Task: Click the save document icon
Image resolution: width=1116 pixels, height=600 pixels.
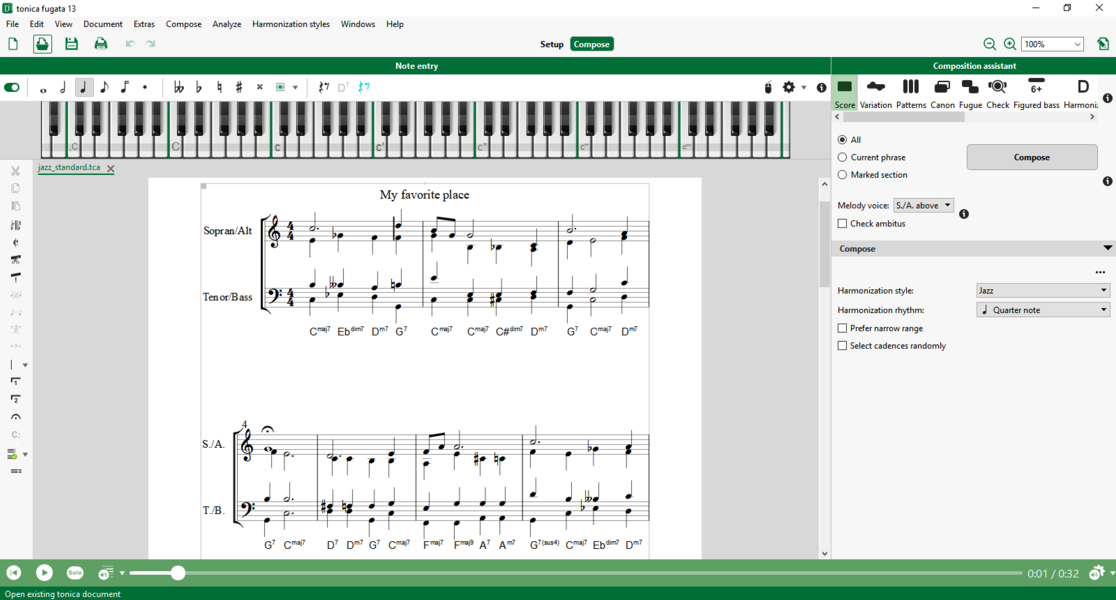Action: click(x=71, y=44)
